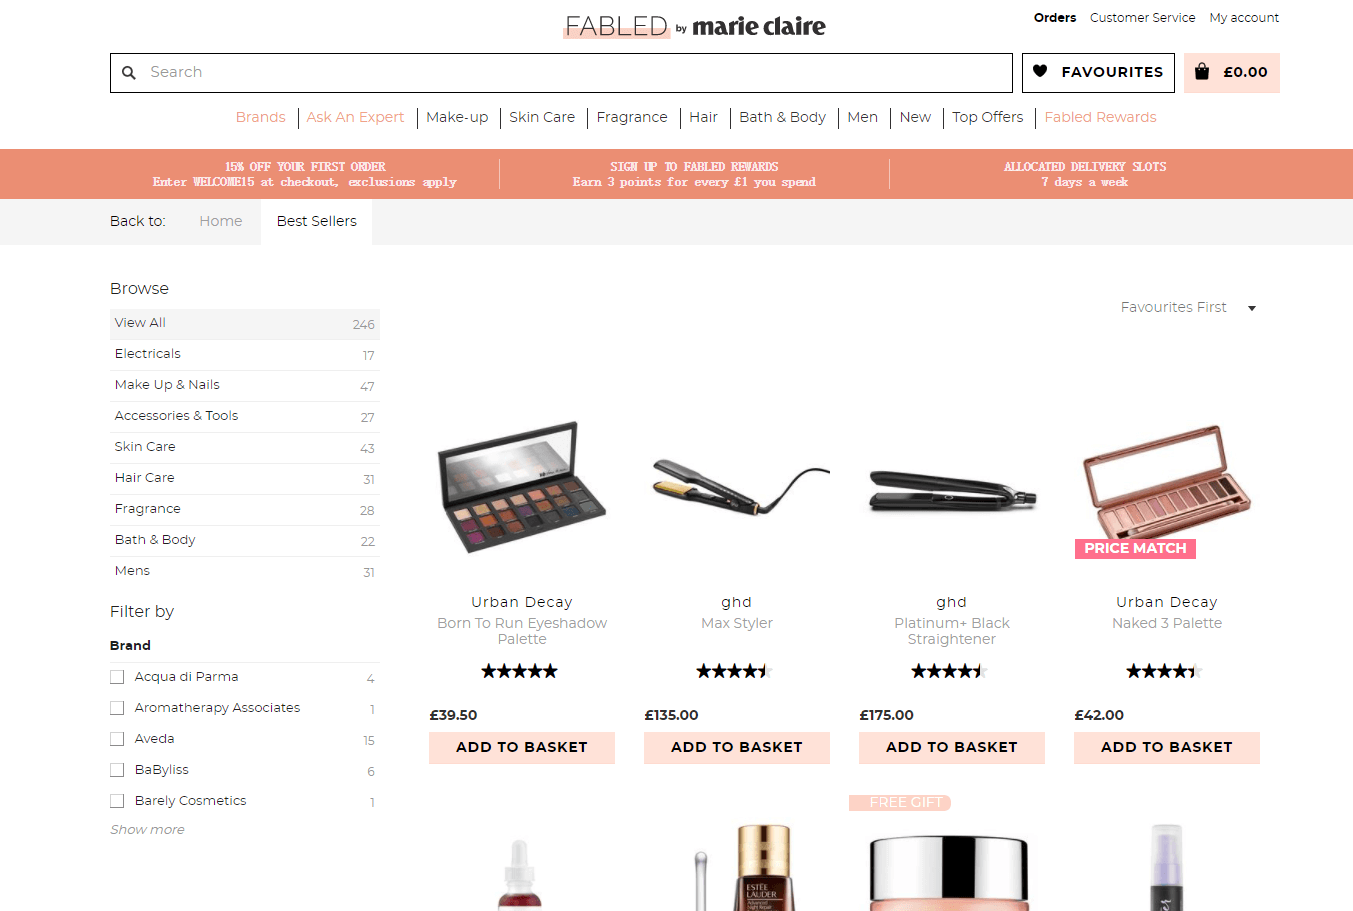Open the Top Offers menu
The height and width of the screenshot is (911, 1353).
987,117
